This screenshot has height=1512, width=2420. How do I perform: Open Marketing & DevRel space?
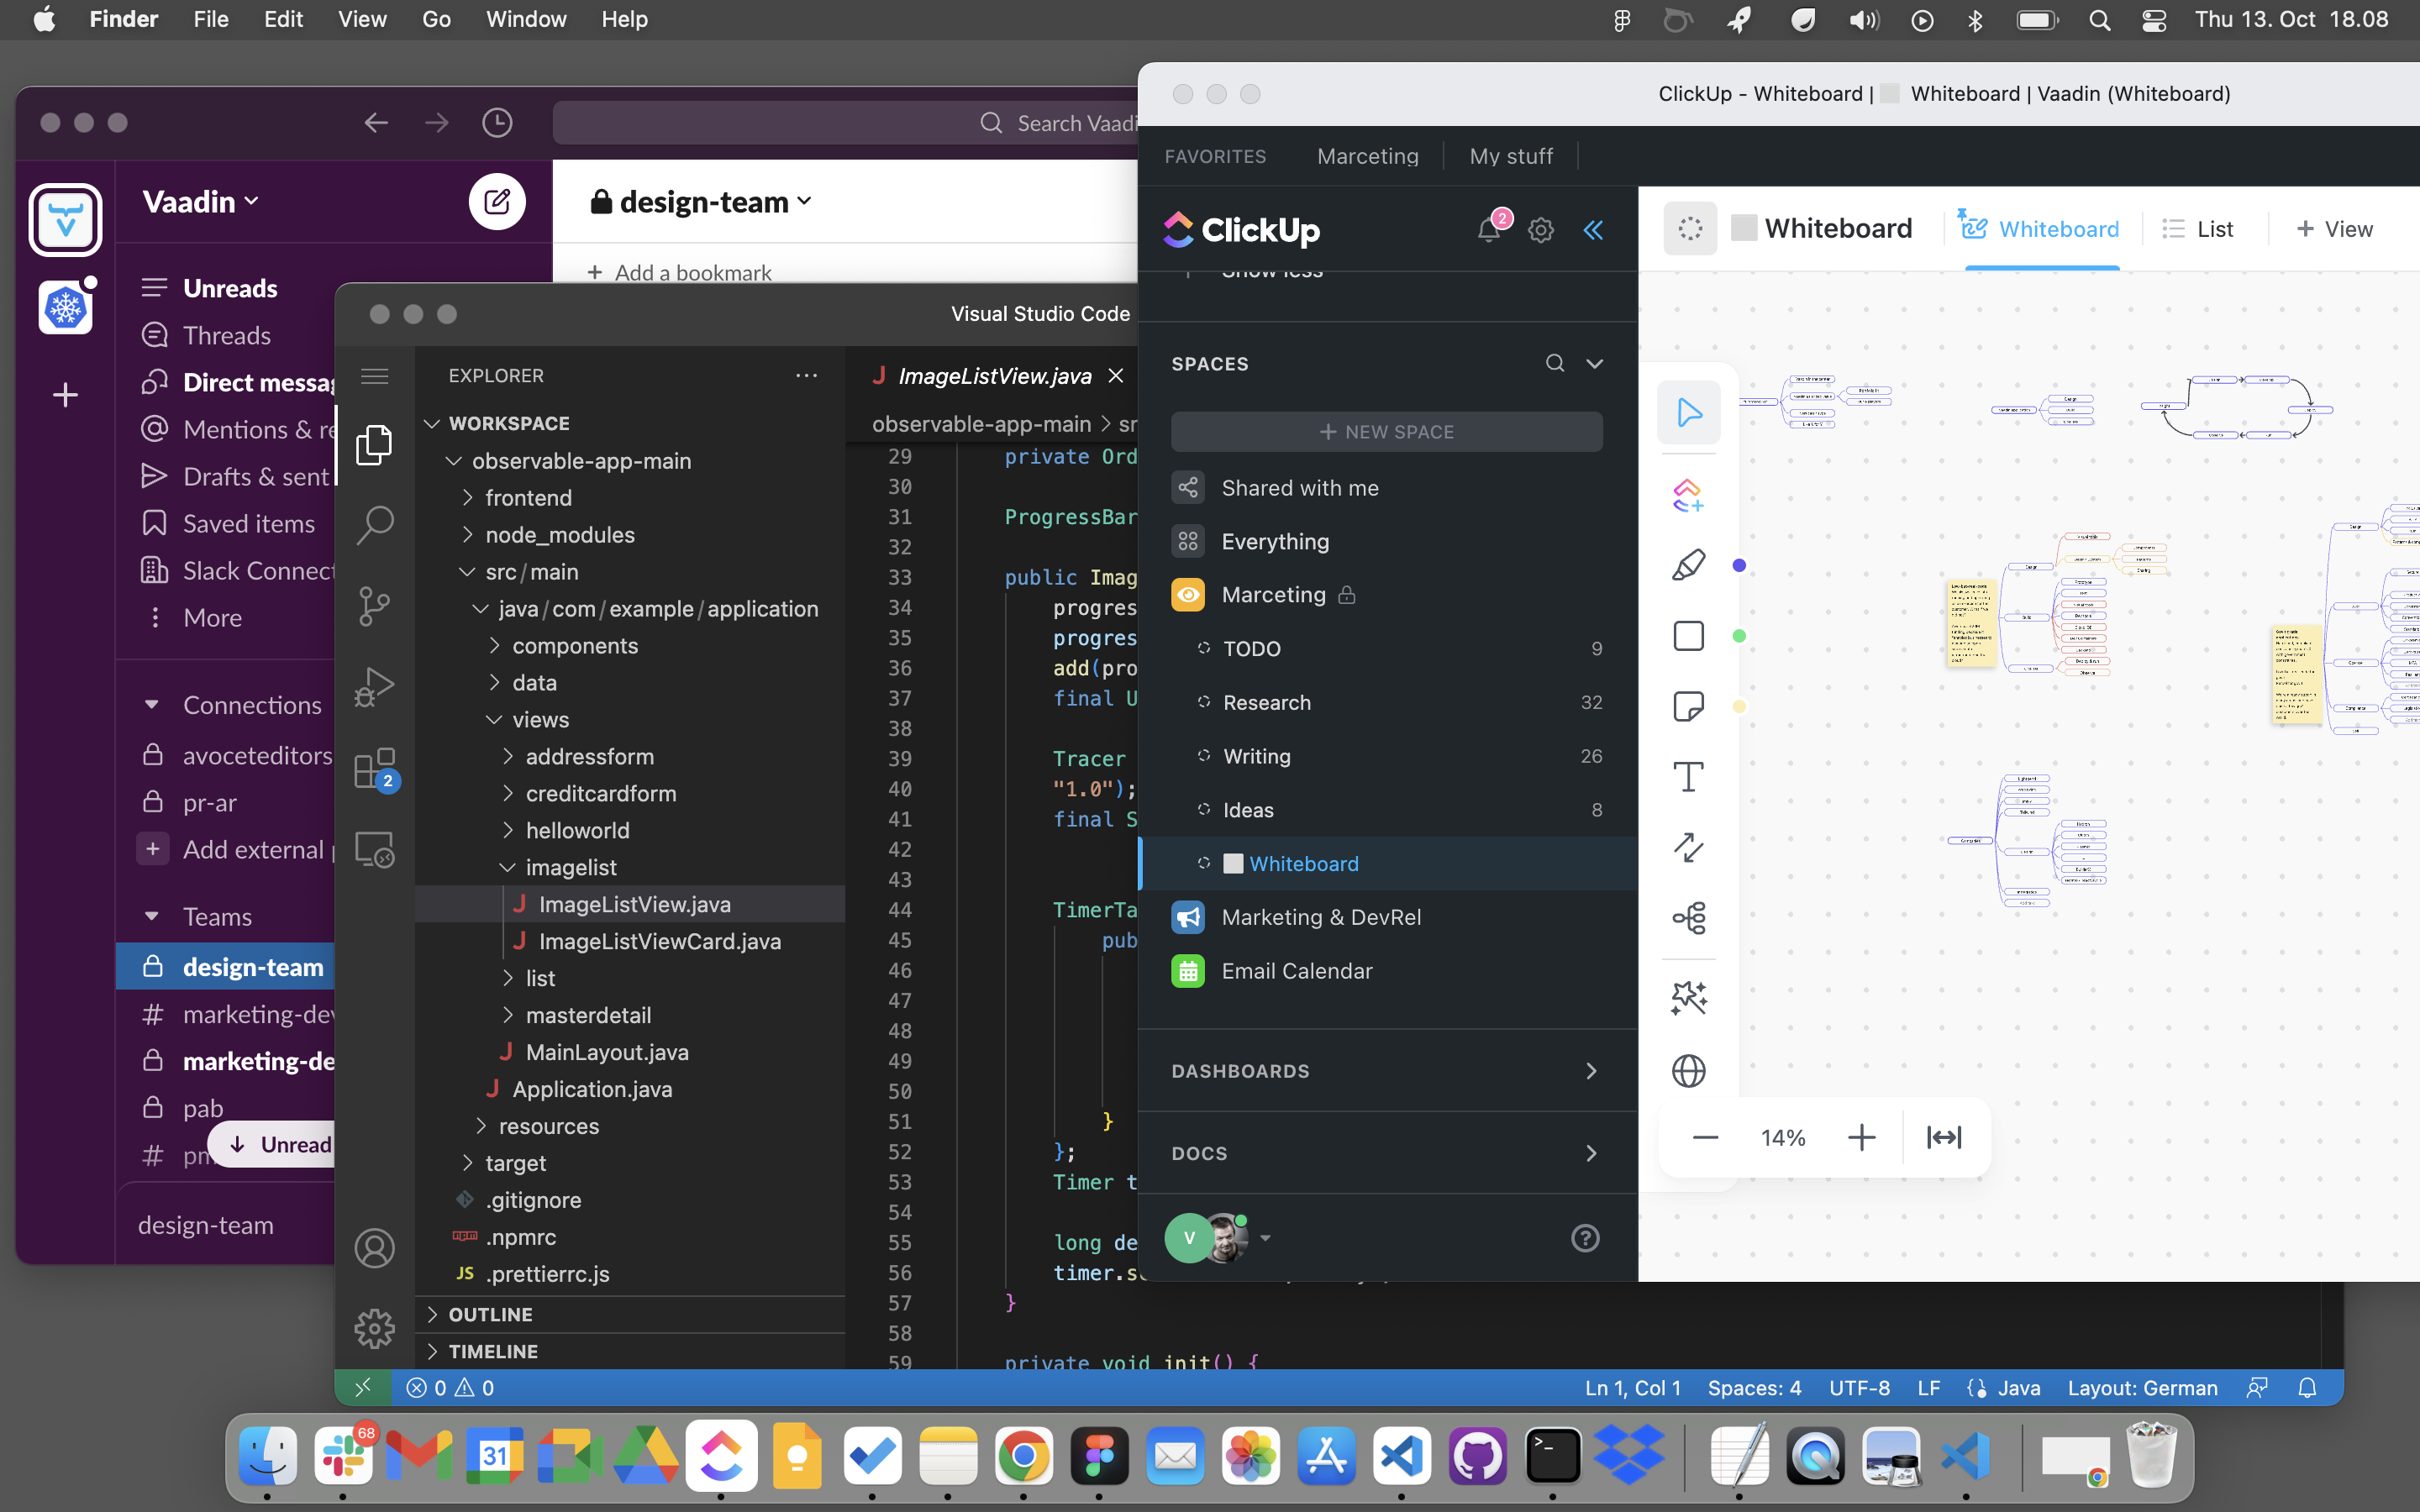point(1387,917)
